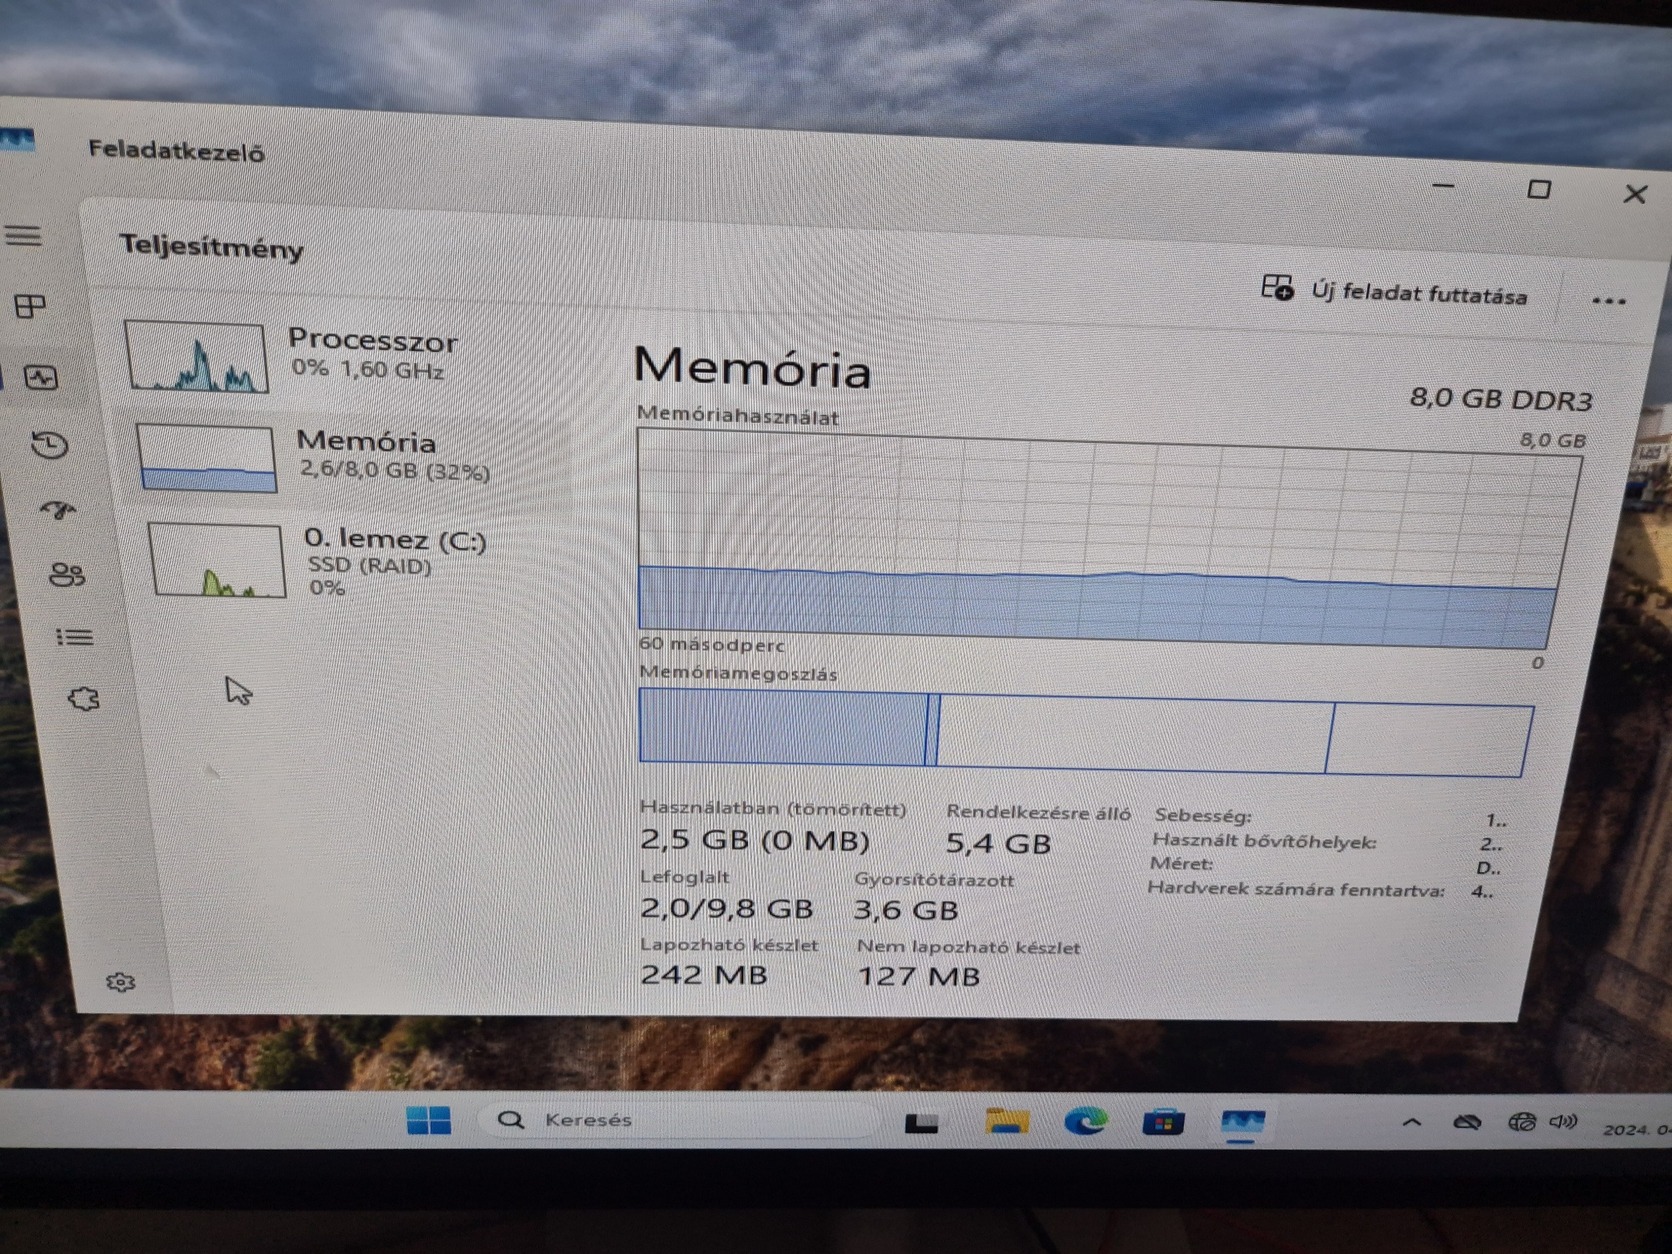Viewport: 1672px width, 1254px height.
Task: Open the hamburger navigation menu in Task Manager
Action: click(x=24, y=236)
